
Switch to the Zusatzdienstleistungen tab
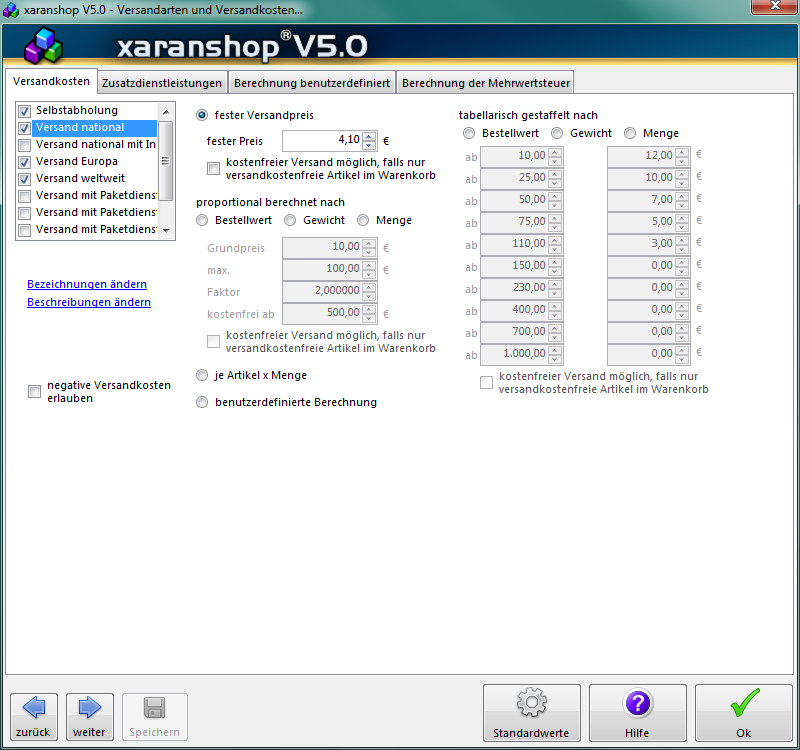click(x=162, y=83)
